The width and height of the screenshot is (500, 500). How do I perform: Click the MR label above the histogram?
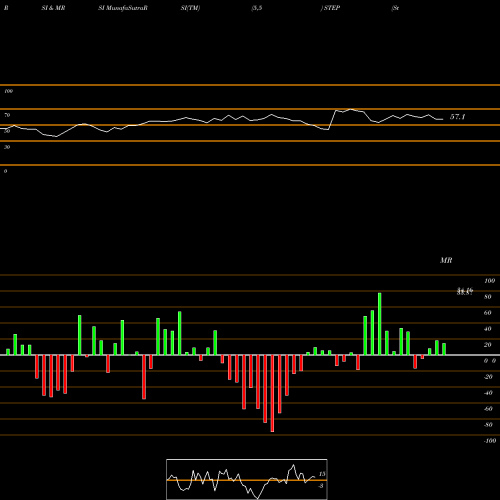pos(446,260)
